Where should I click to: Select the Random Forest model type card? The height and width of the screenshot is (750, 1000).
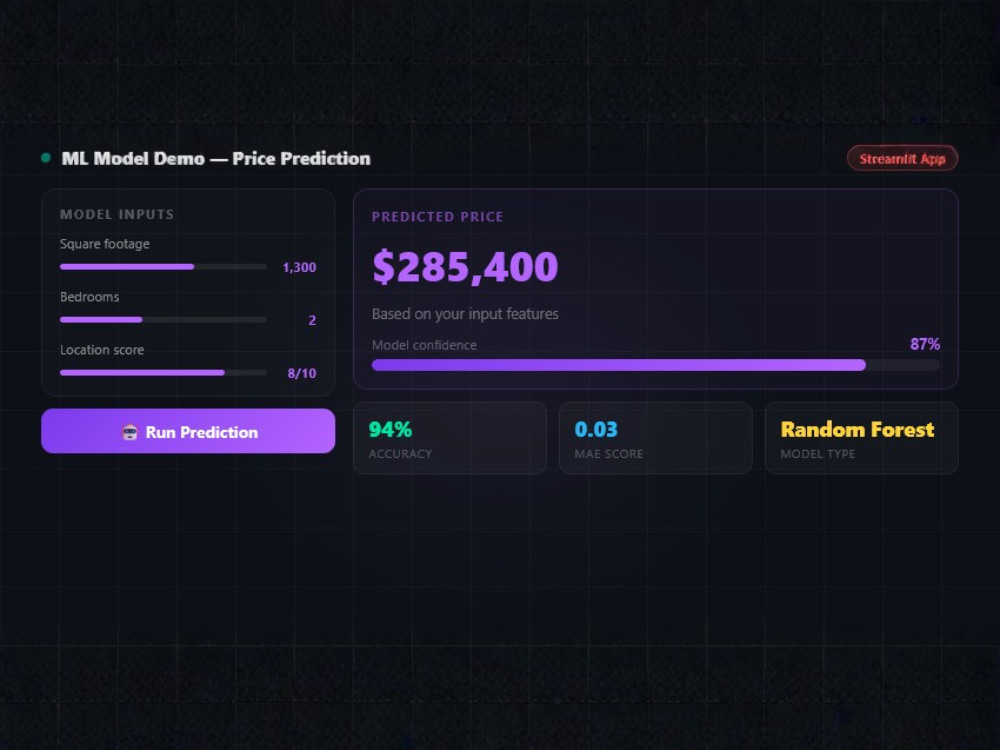point(862,438)
